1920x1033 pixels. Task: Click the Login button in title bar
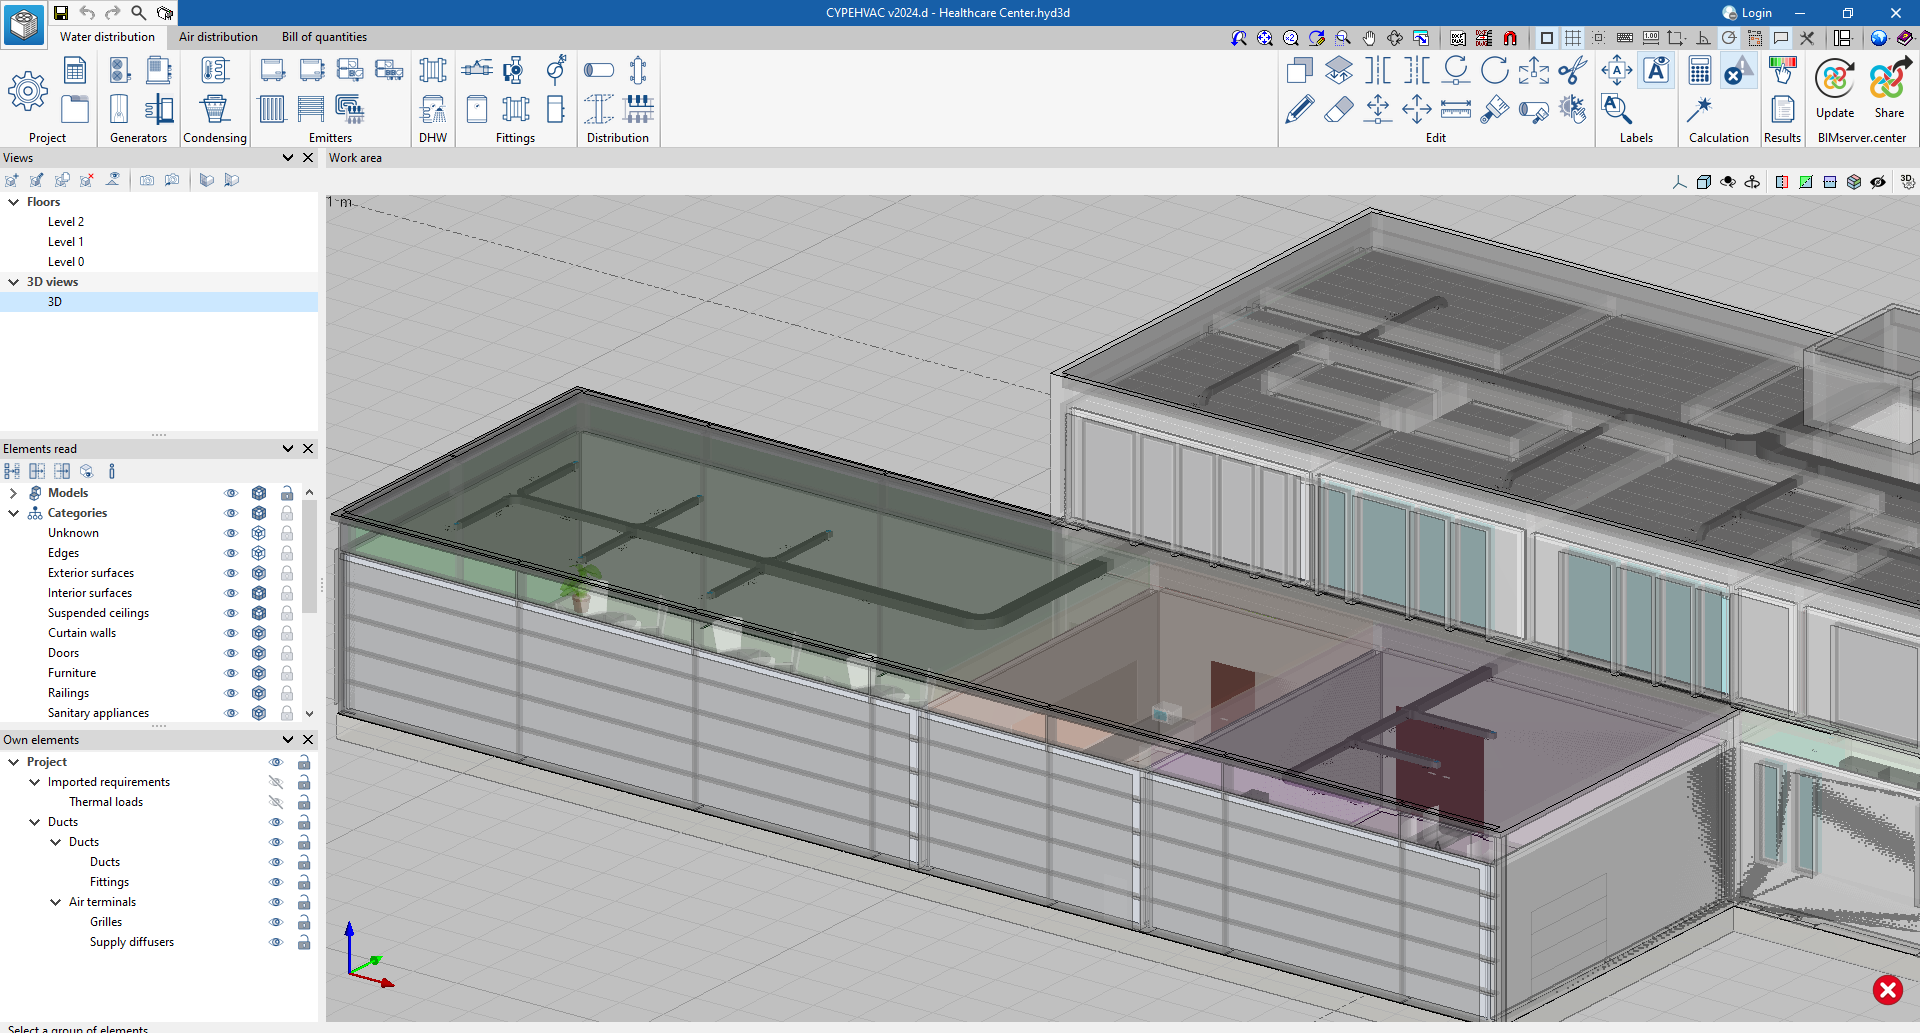[1747, 13]
